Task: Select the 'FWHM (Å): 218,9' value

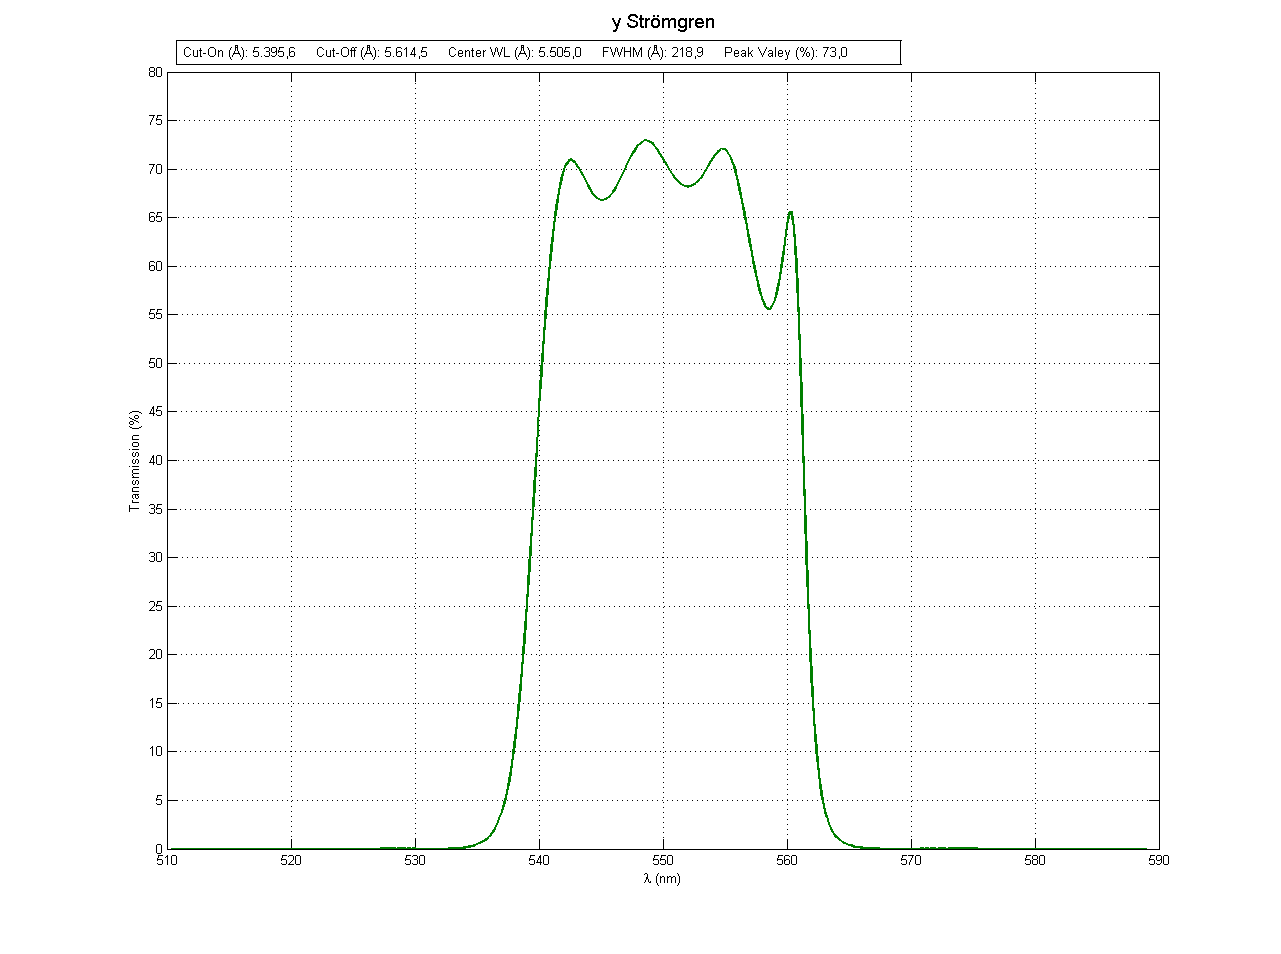Action: point(653,53)
